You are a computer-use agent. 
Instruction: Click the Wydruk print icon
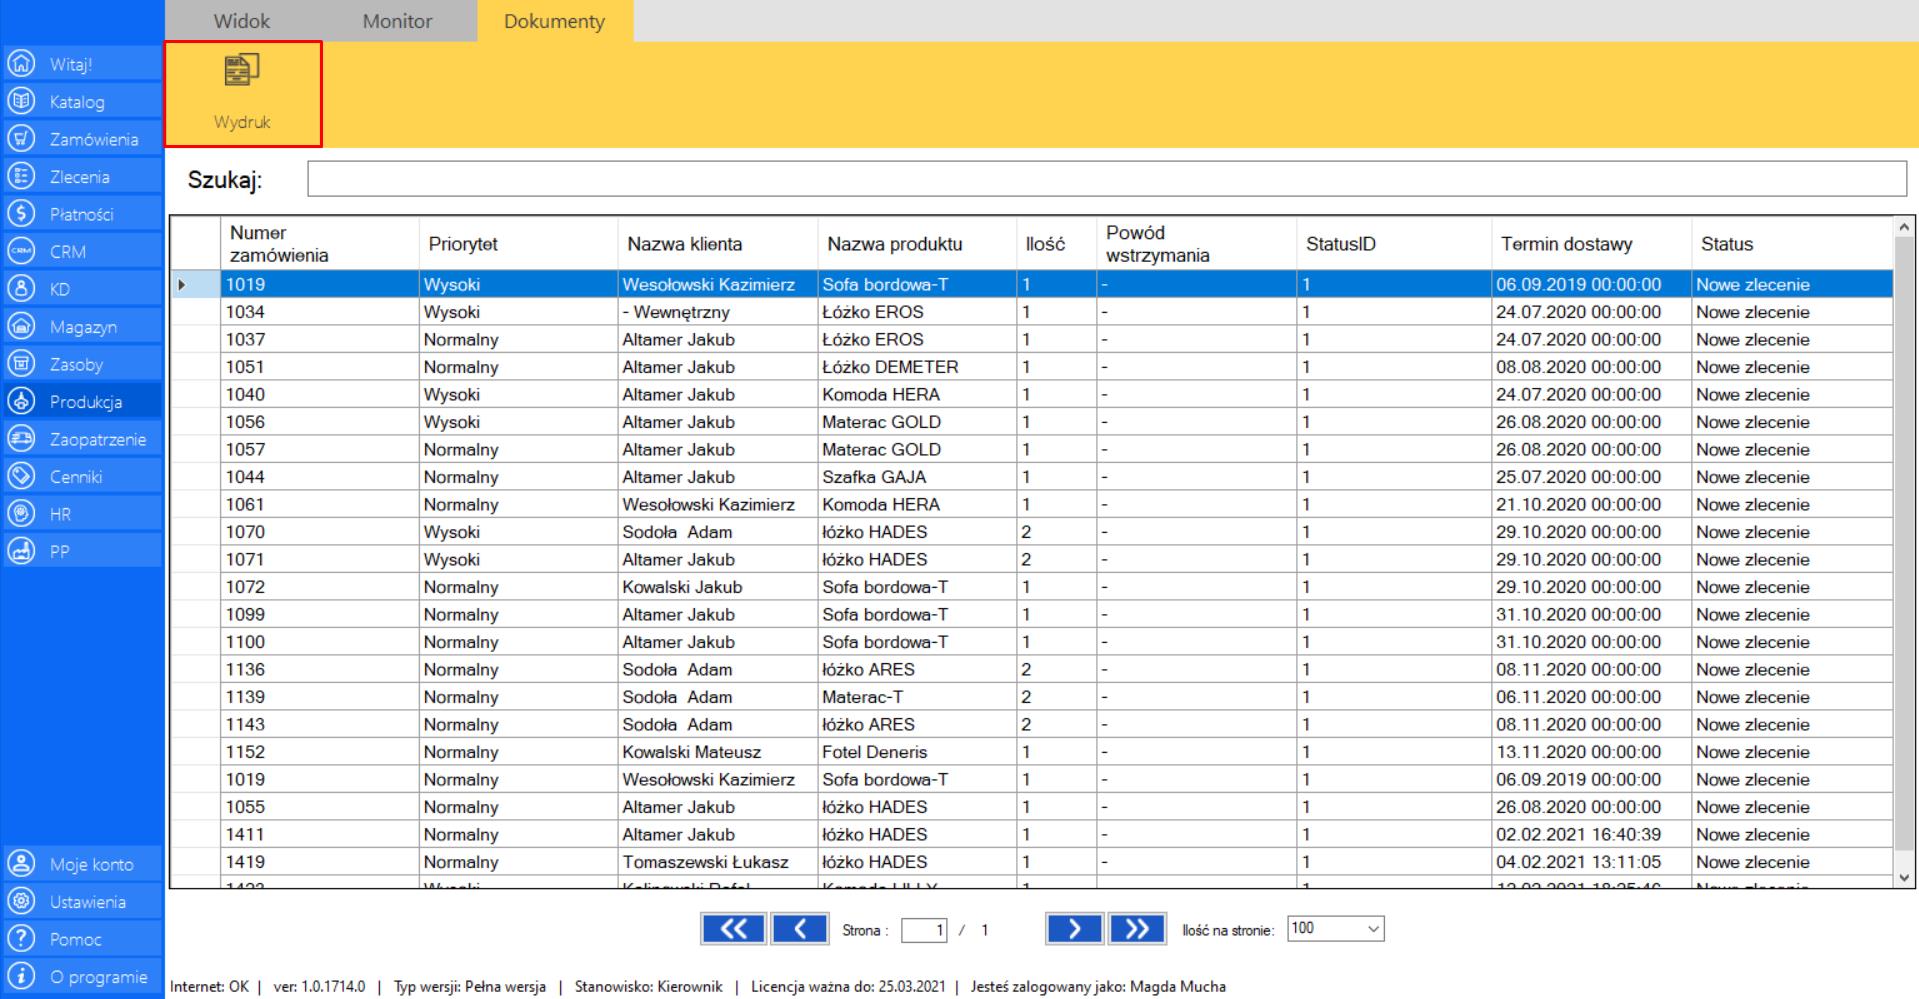coord(242,70)
